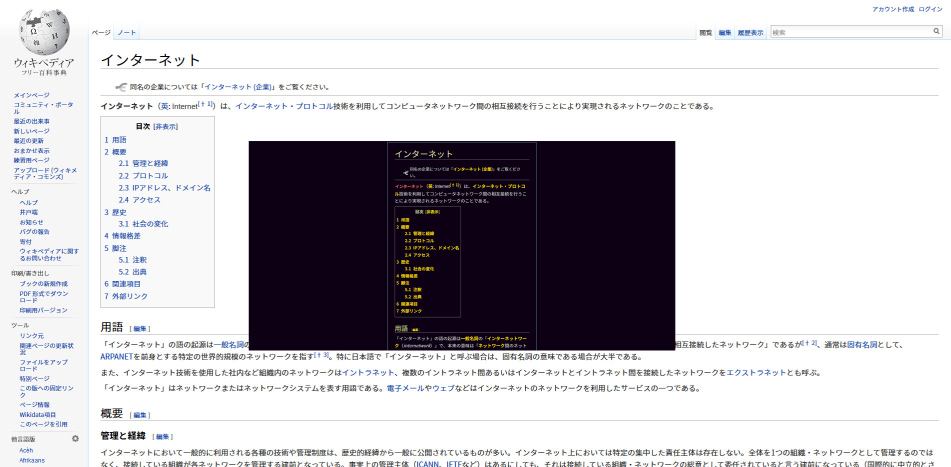Open 練習用ページ sidebar link
This screenshot has width=951, height=467.
[32, 160]
